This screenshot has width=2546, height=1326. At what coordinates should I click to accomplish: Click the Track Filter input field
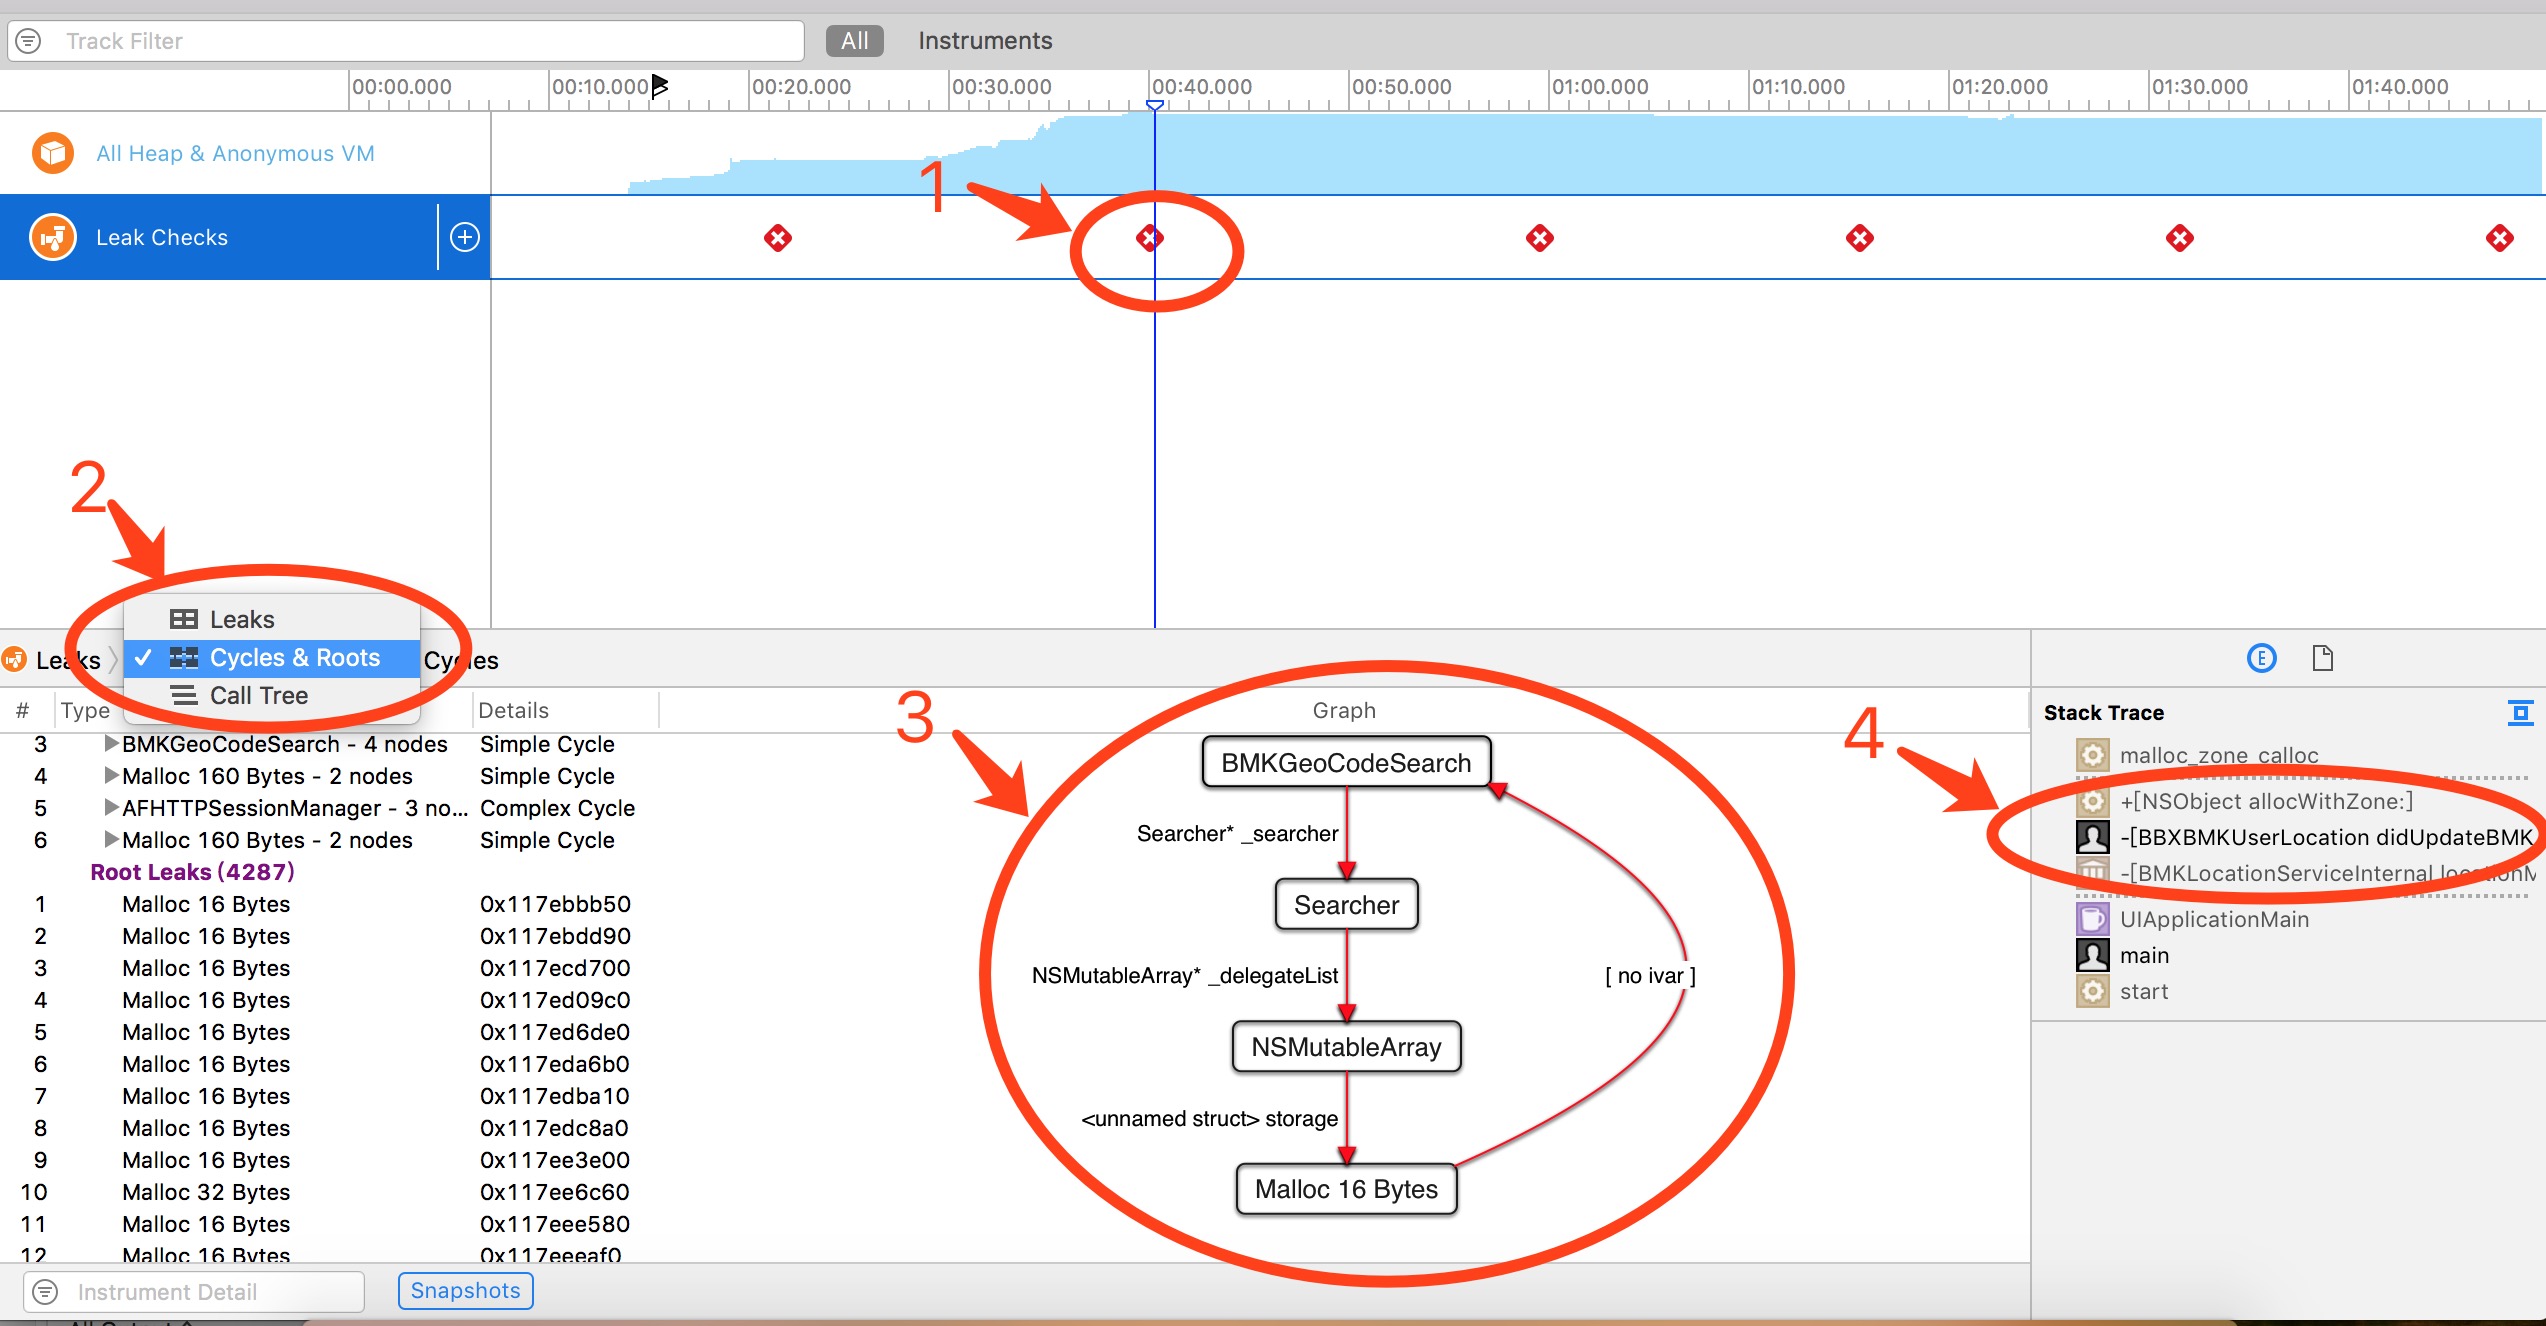(406, 41)
